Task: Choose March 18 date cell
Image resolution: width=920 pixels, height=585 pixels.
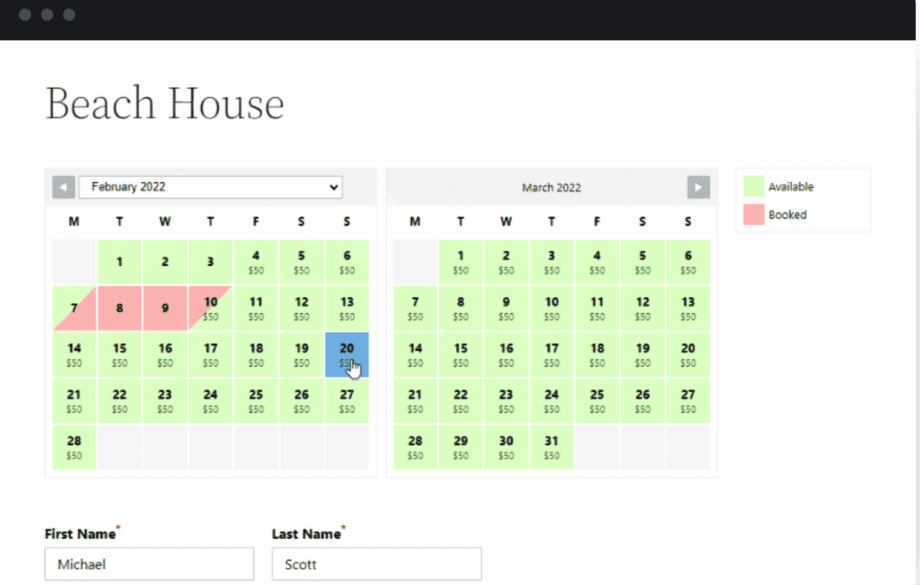Action: (x=597, y=354)
